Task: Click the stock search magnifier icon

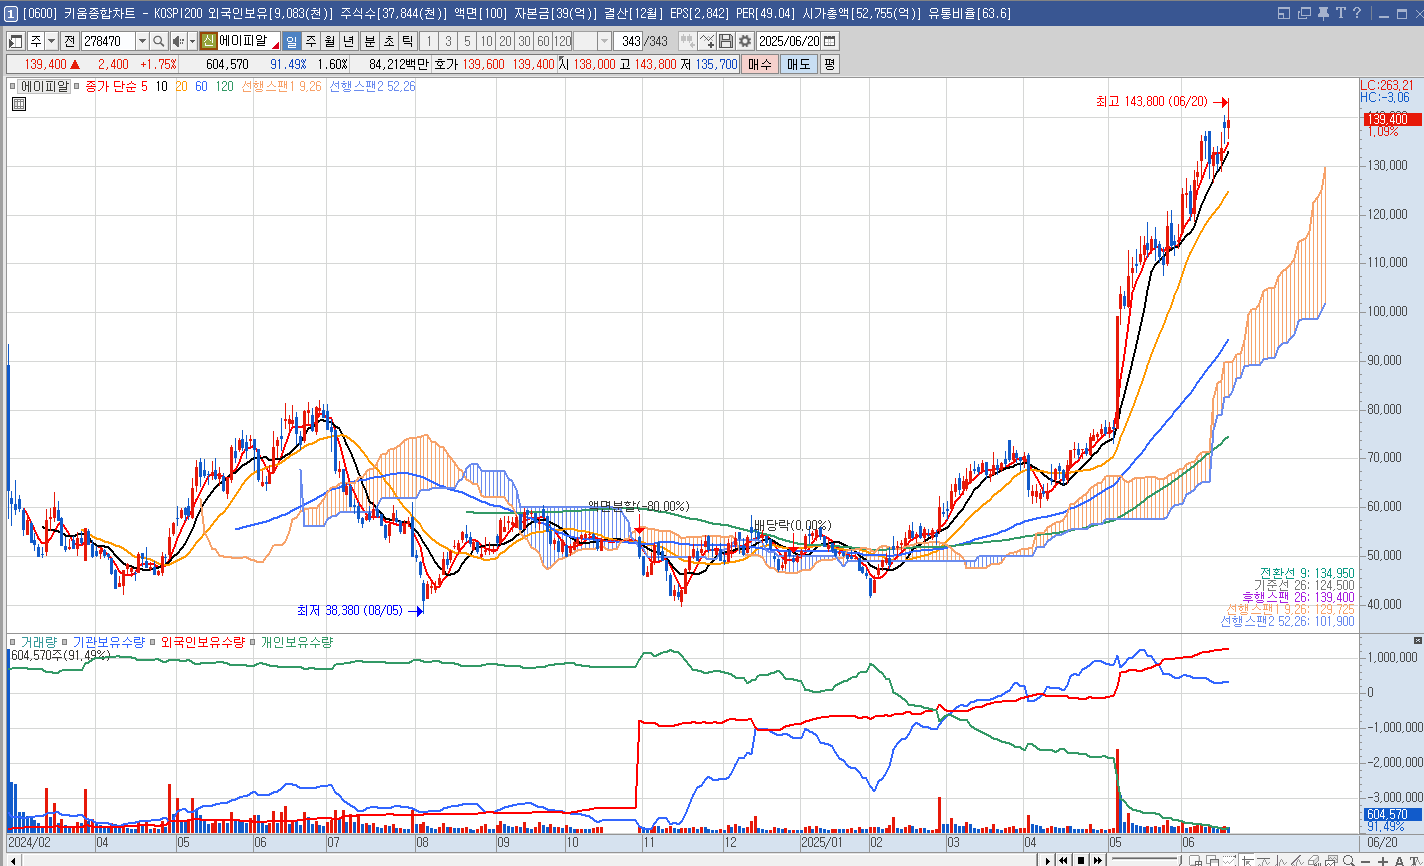Action: tap(159, 41)
